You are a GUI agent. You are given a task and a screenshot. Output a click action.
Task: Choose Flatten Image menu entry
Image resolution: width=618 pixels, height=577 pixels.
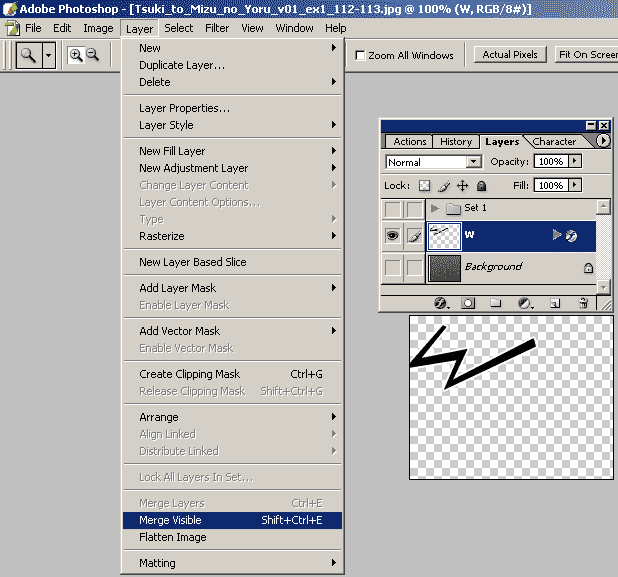point(232,537)
